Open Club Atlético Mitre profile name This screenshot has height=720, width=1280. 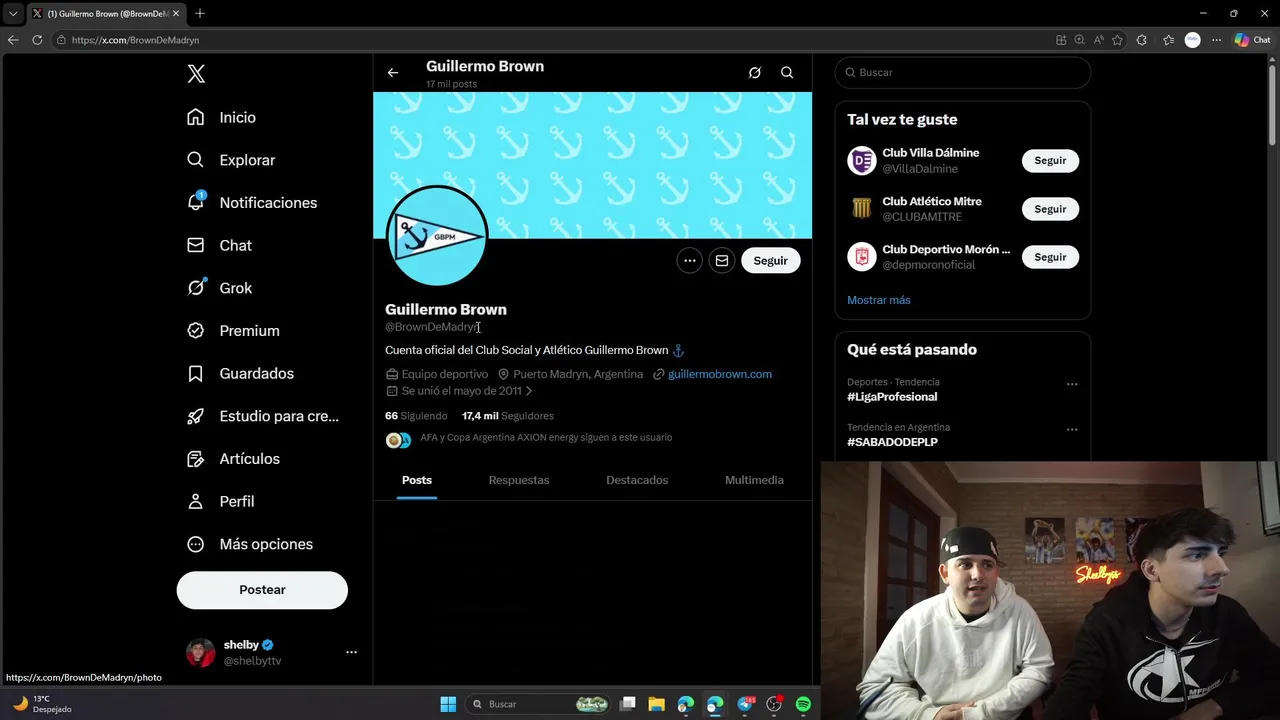click(932, 201)
